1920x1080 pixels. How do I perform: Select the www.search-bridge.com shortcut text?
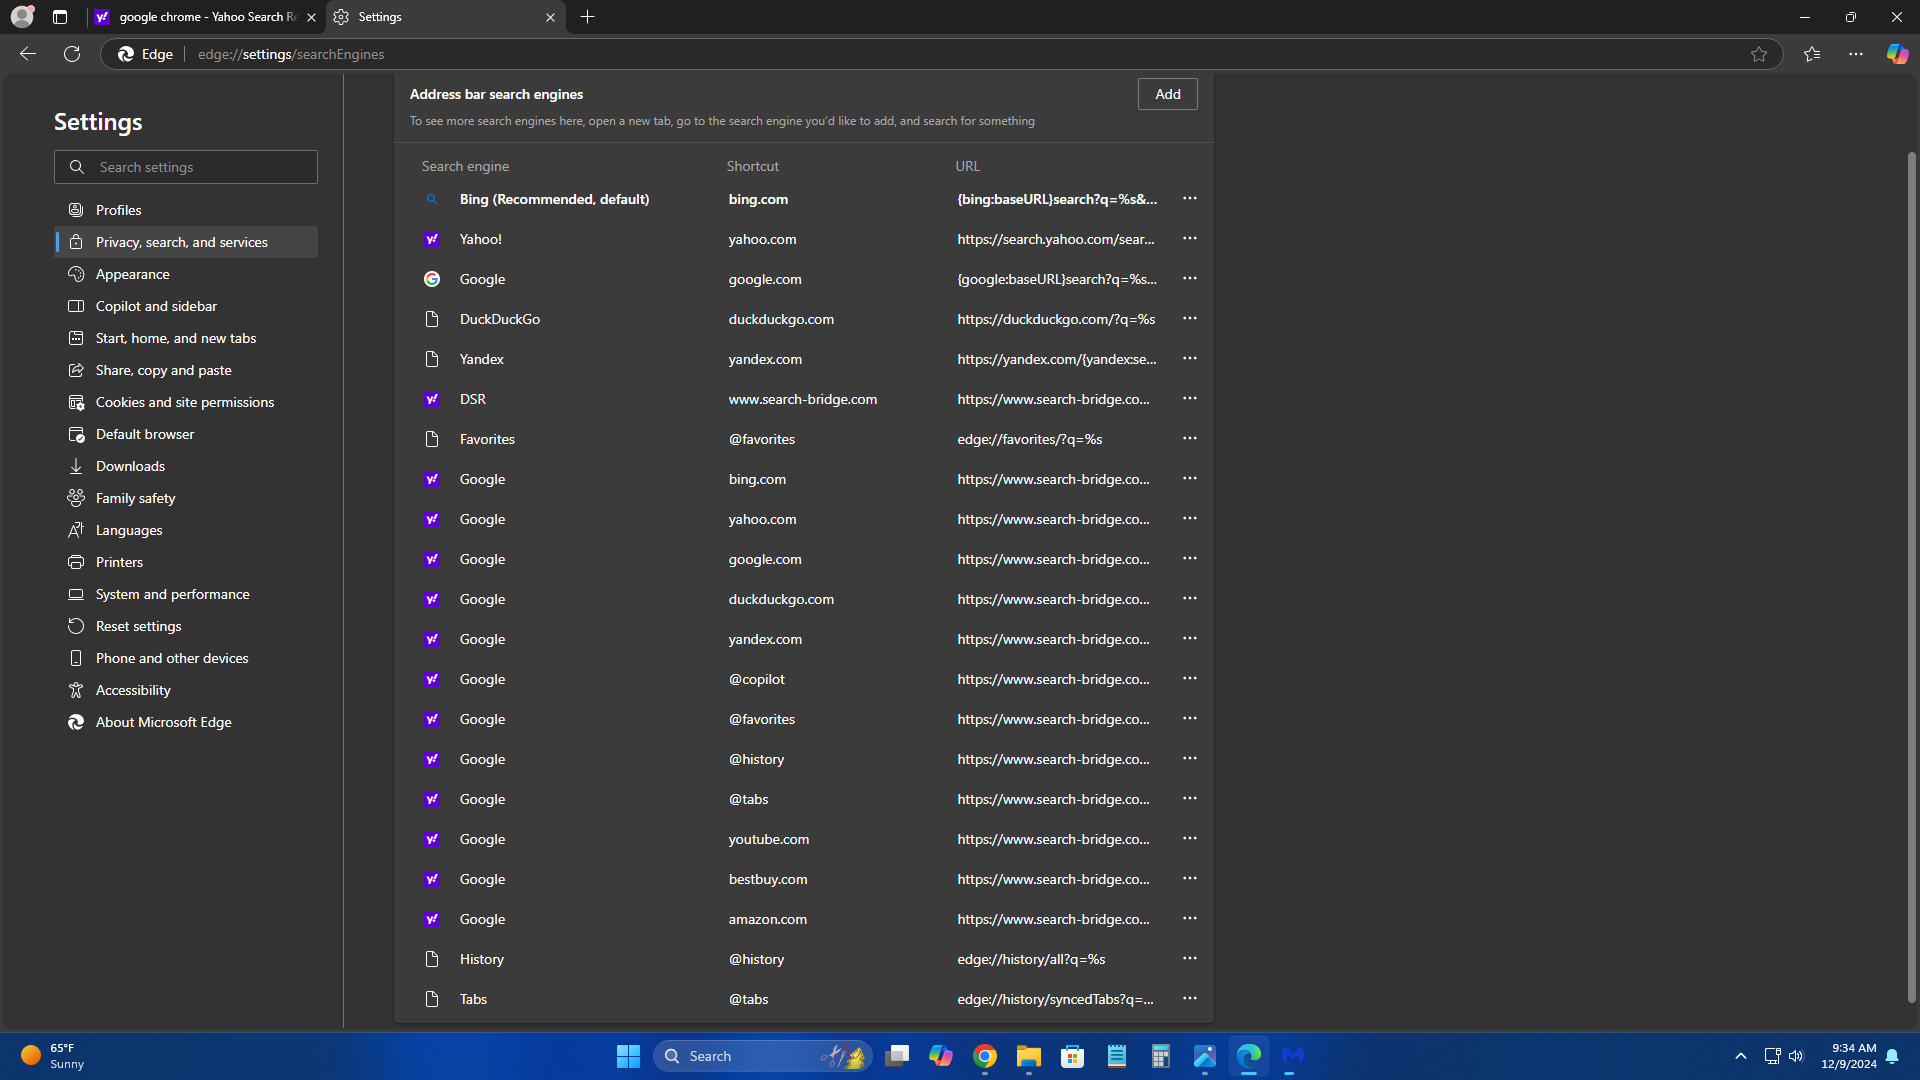click(803, 399)
